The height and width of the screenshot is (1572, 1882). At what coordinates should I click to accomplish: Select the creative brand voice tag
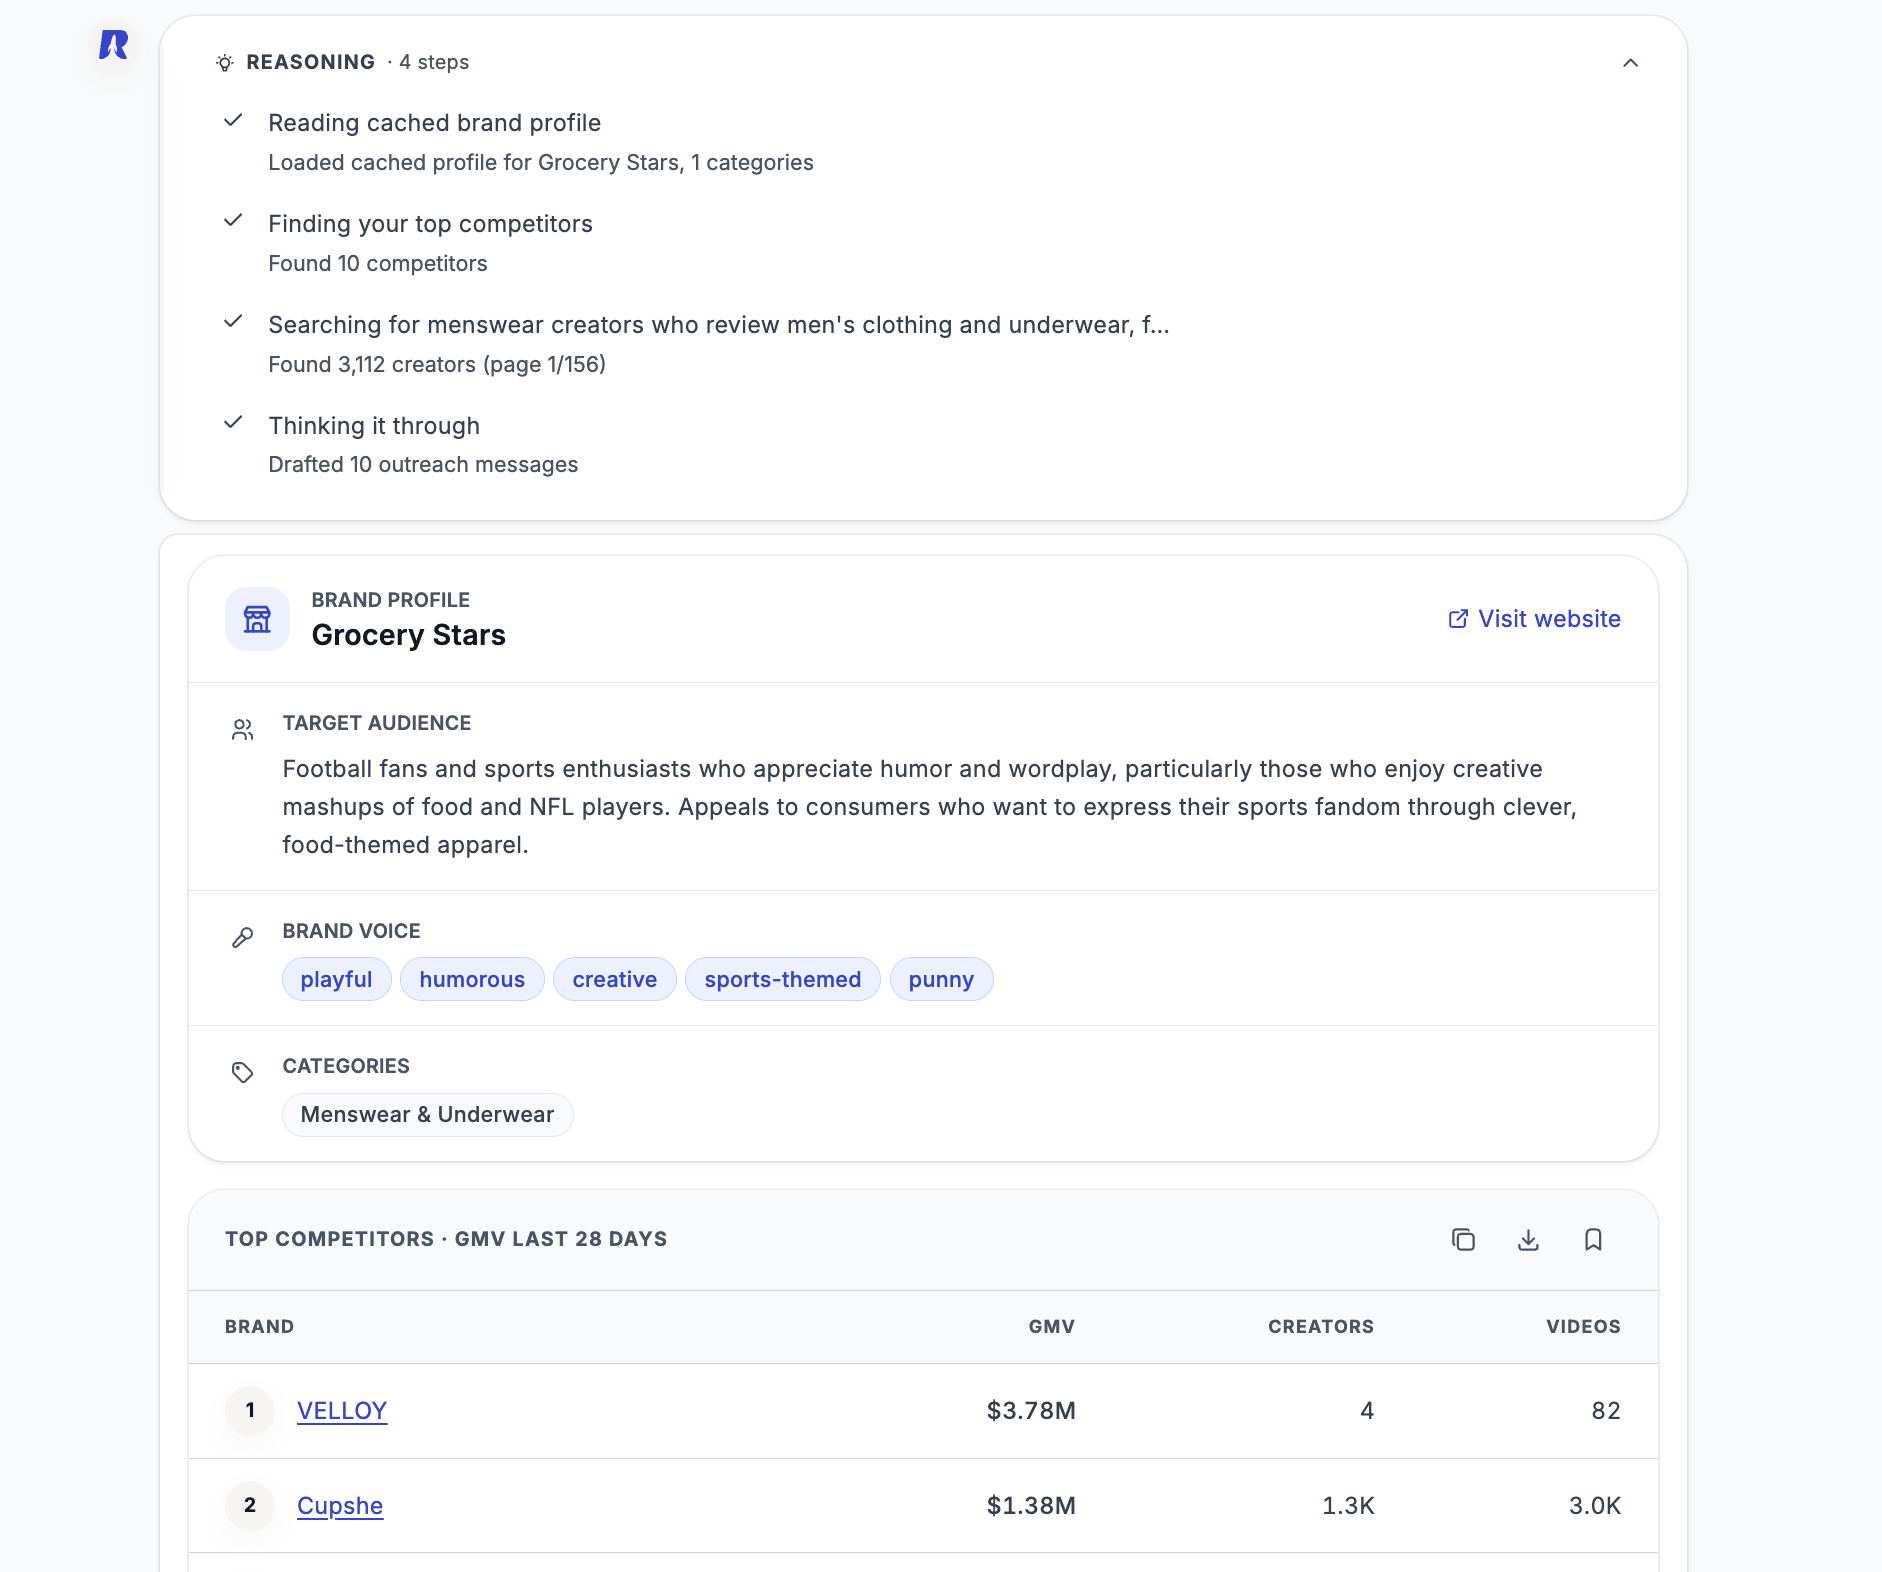point(615,979)
